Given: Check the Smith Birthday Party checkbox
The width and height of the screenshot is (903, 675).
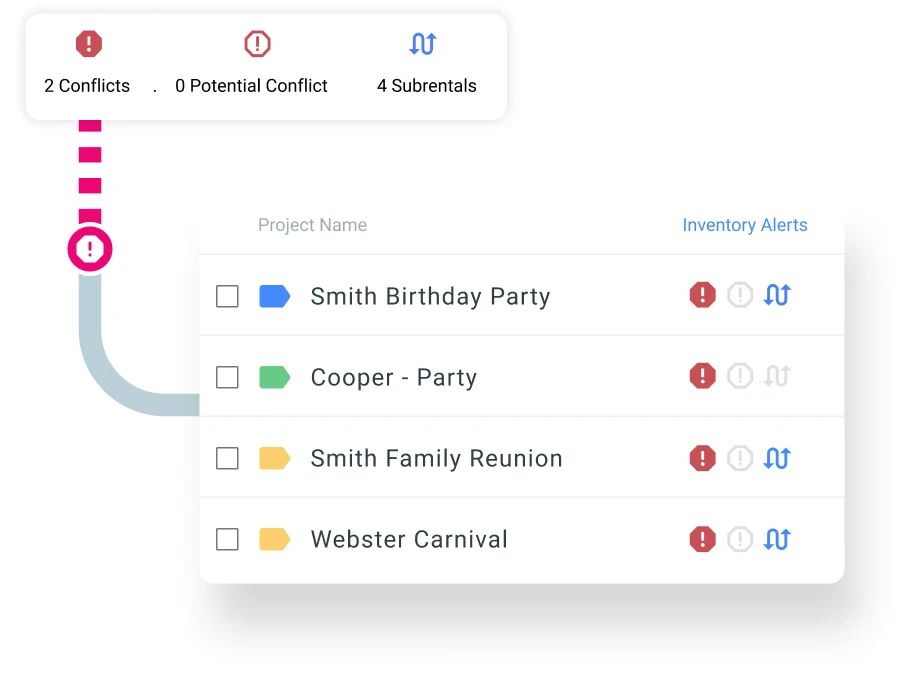Looking at the screenshot, I should point(228,296).
